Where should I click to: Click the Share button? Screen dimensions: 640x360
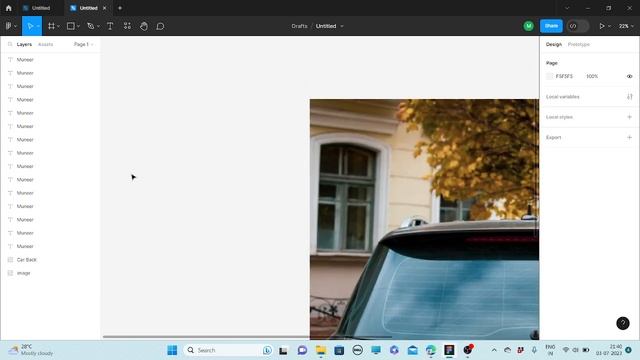click(551, 26)
